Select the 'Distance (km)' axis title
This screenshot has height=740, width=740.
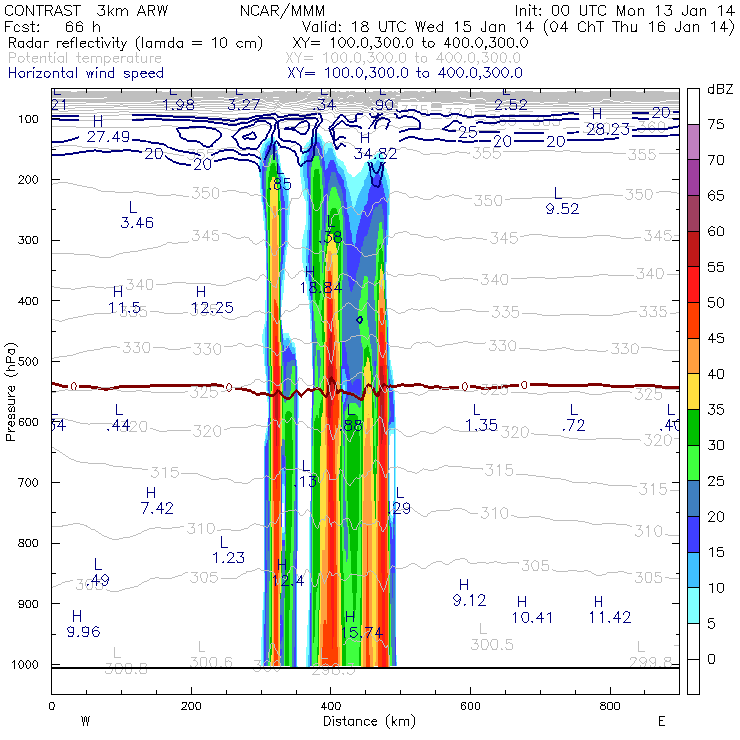coord(370,721)
